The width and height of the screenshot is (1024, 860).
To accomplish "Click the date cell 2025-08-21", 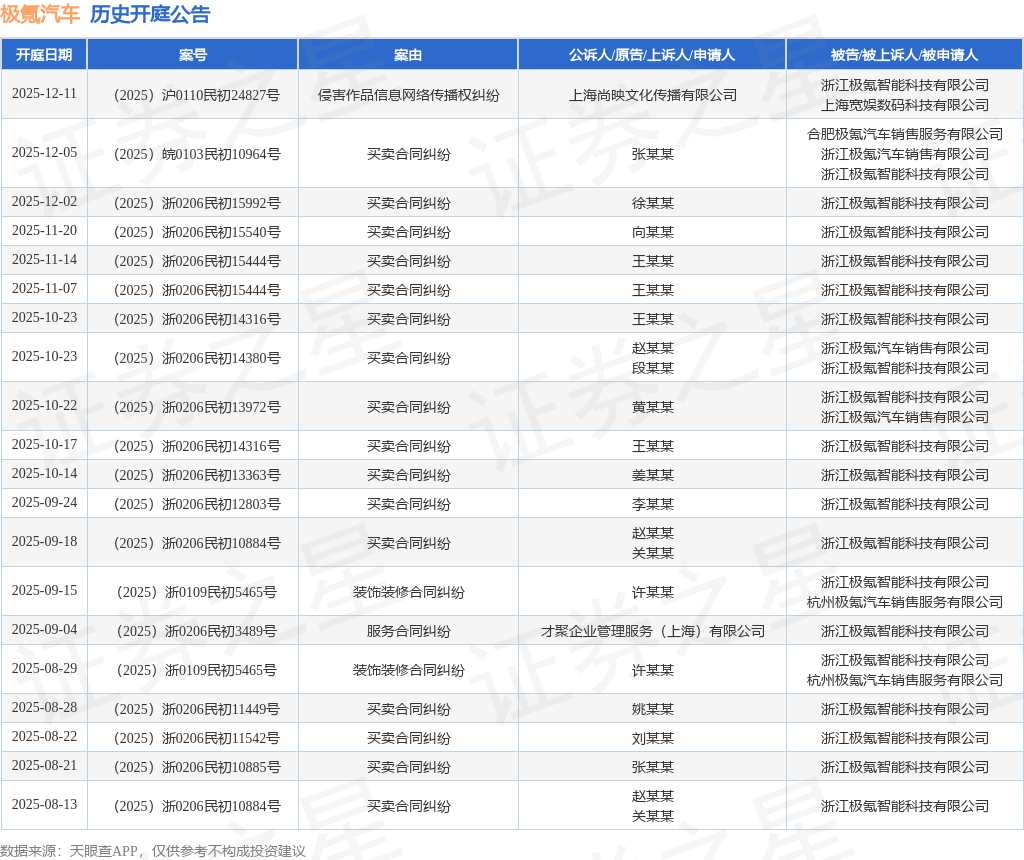I will click(44, 765).
